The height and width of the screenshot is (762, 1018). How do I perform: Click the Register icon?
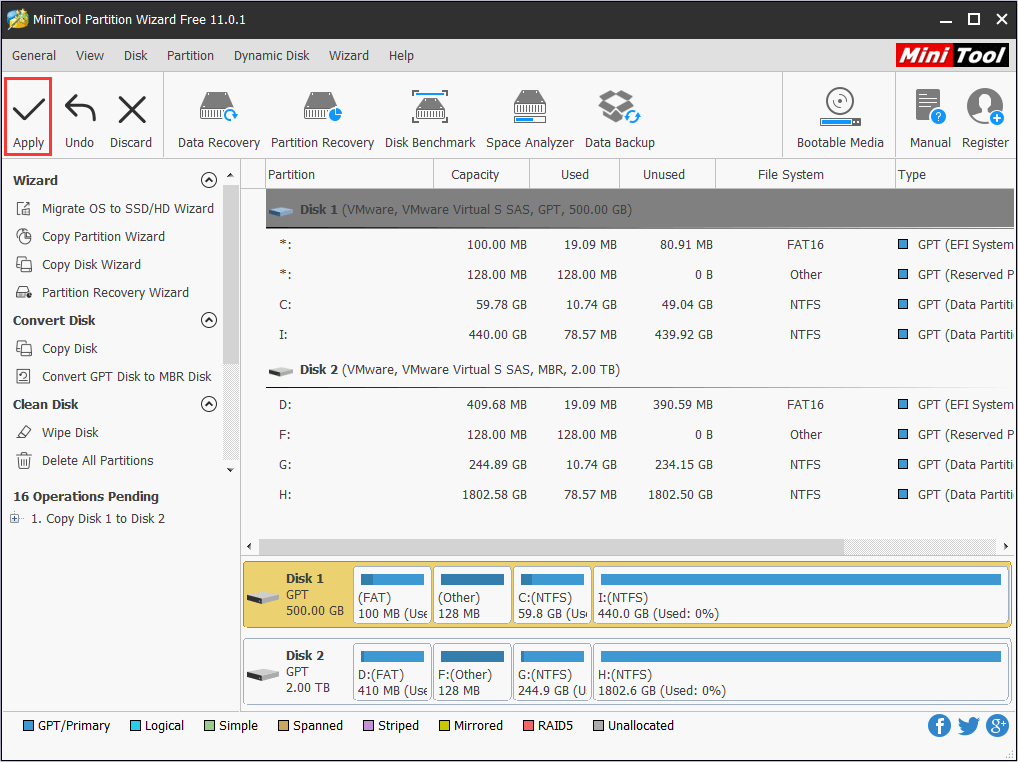point(985,119)
